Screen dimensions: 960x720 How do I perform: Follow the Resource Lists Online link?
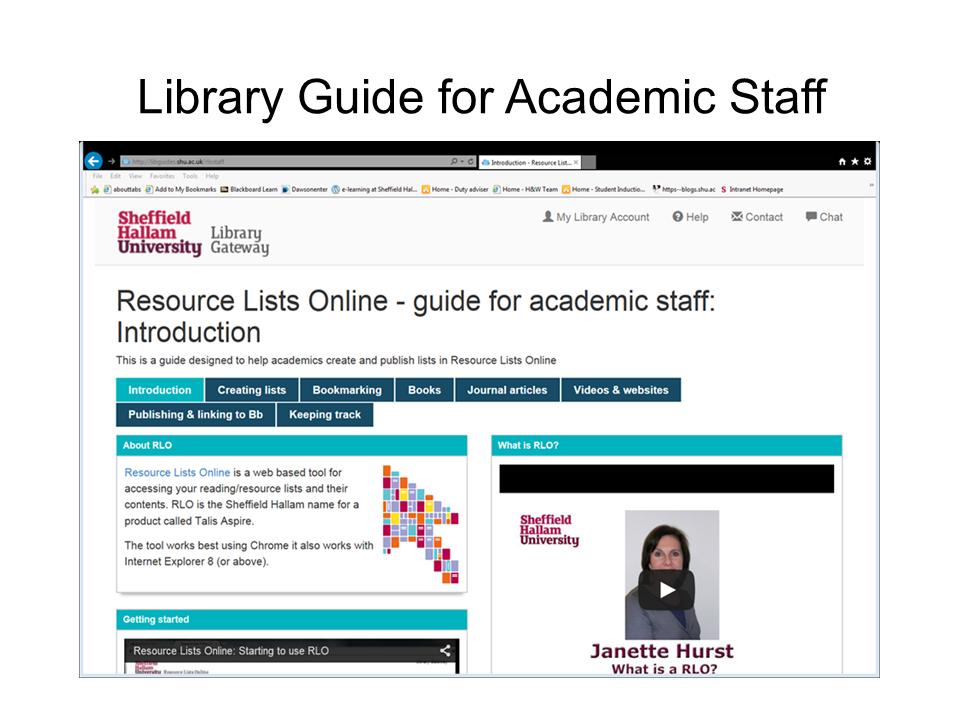tap(177, 472)
